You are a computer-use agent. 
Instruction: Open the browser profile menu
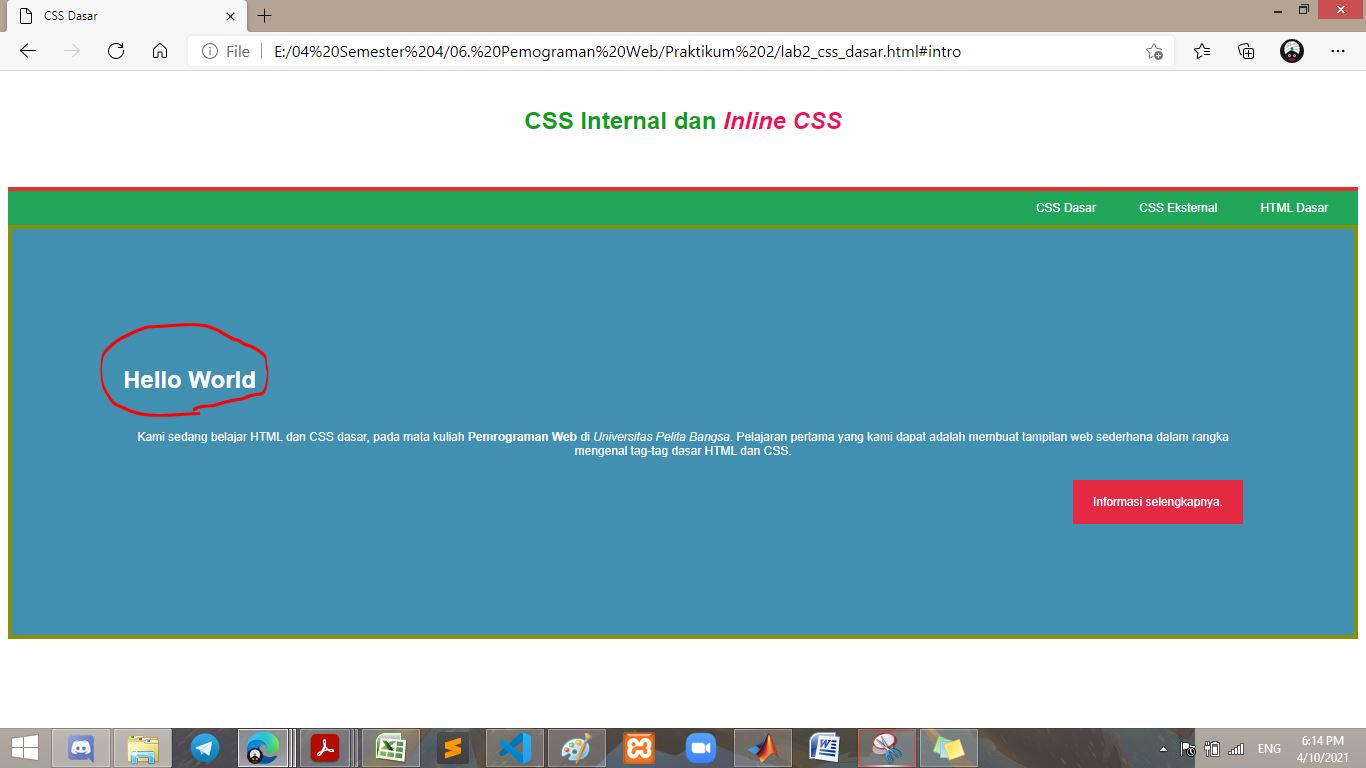click(1291, 51)
